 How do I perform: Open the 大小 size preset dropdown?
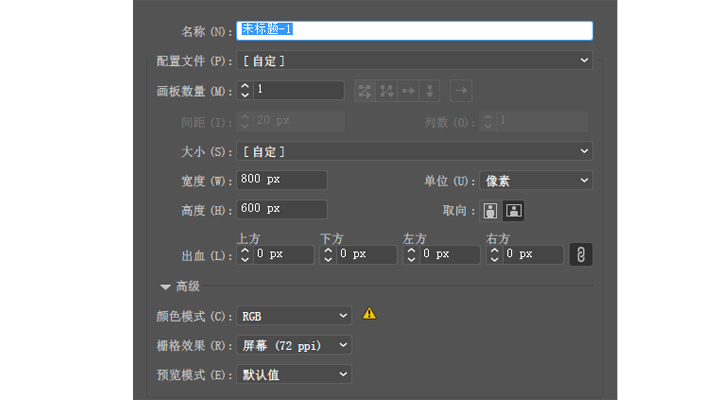click(414, 151)
